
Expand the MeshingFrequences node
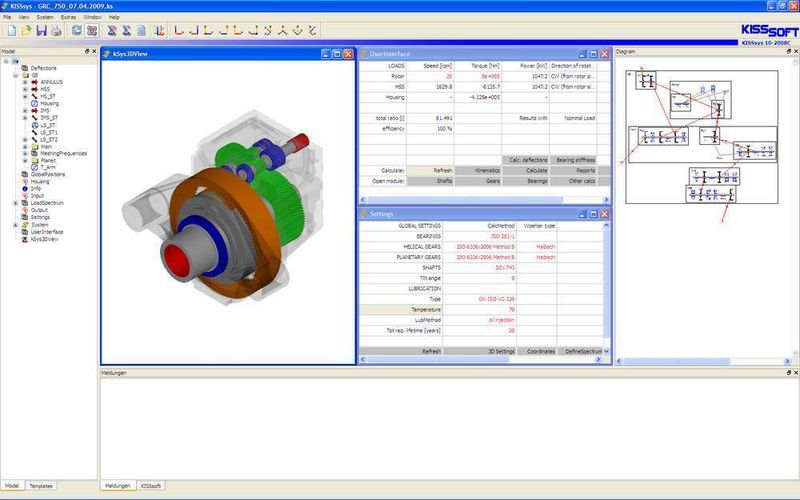[25, 153]
